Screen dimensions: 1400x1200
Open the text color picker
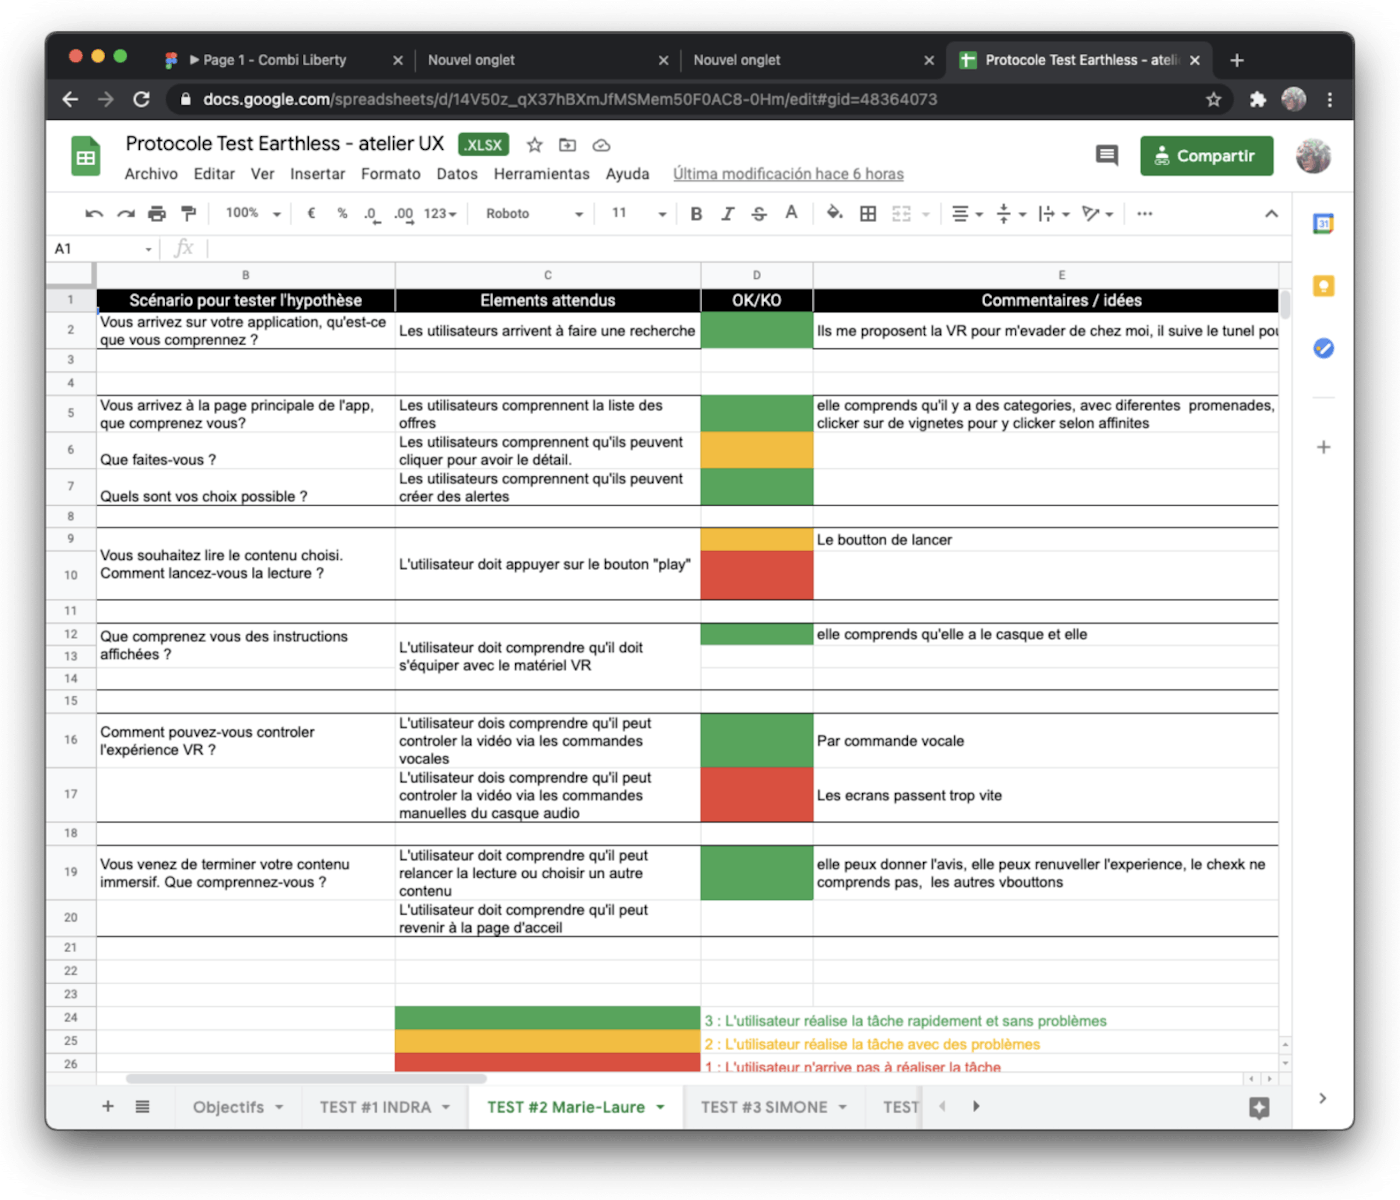[x=791, y=214]
